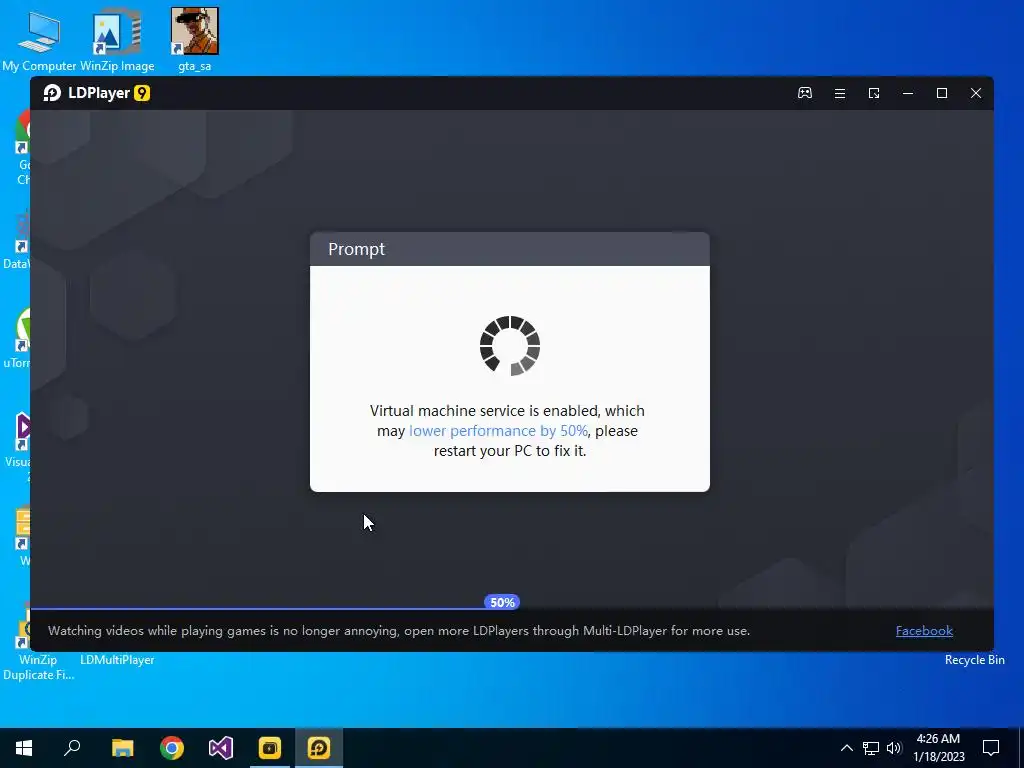Open taskbar Search
Screen dimensions: 1024x768
(x=72, y=748)
